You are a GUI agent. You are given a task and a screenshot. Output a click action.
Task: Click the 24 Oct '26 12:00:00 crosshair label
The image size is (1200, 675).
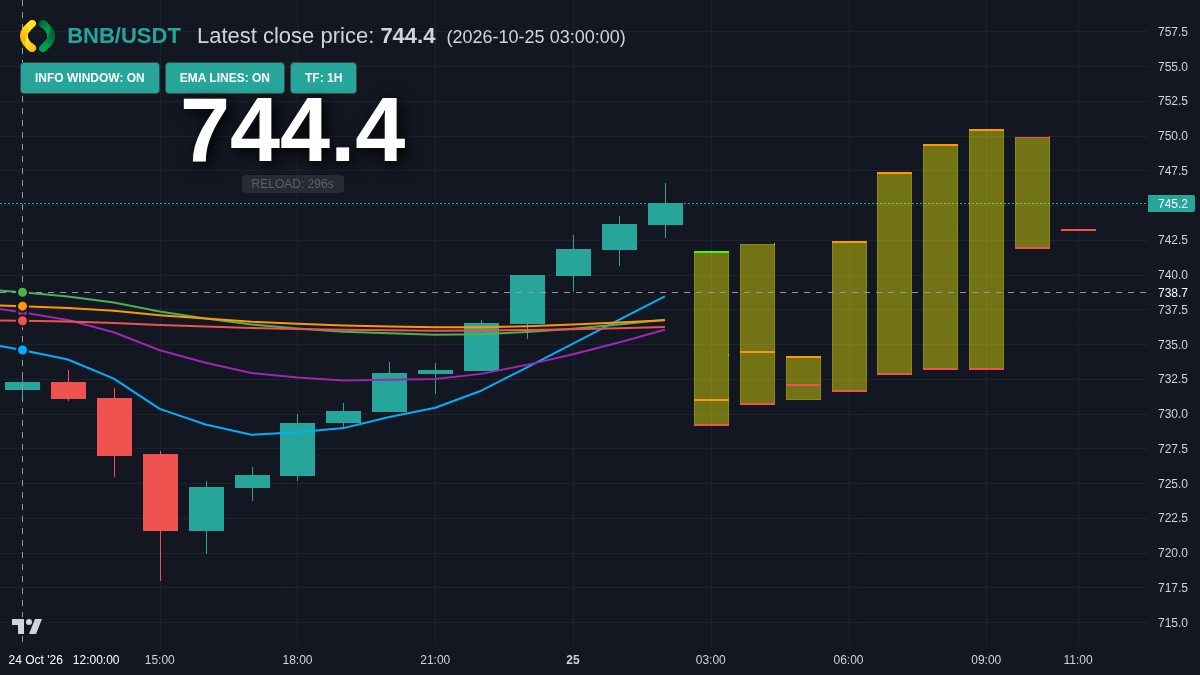click(x=64, y=660)
